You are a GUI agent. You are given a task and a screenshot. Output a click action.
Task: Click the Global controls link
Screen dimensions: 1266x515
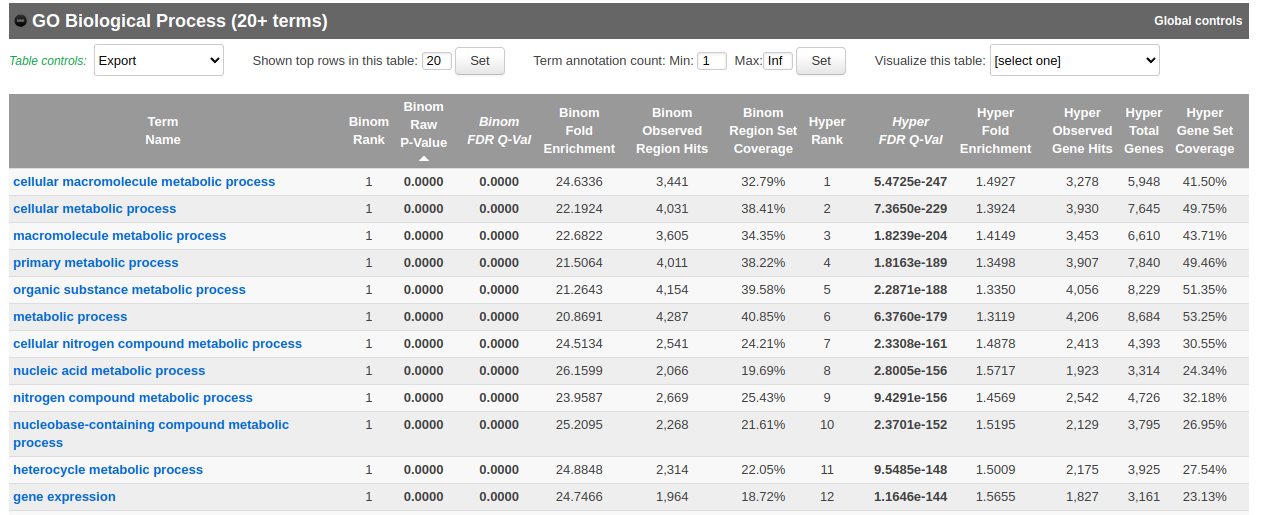[x=1197, y=21]
